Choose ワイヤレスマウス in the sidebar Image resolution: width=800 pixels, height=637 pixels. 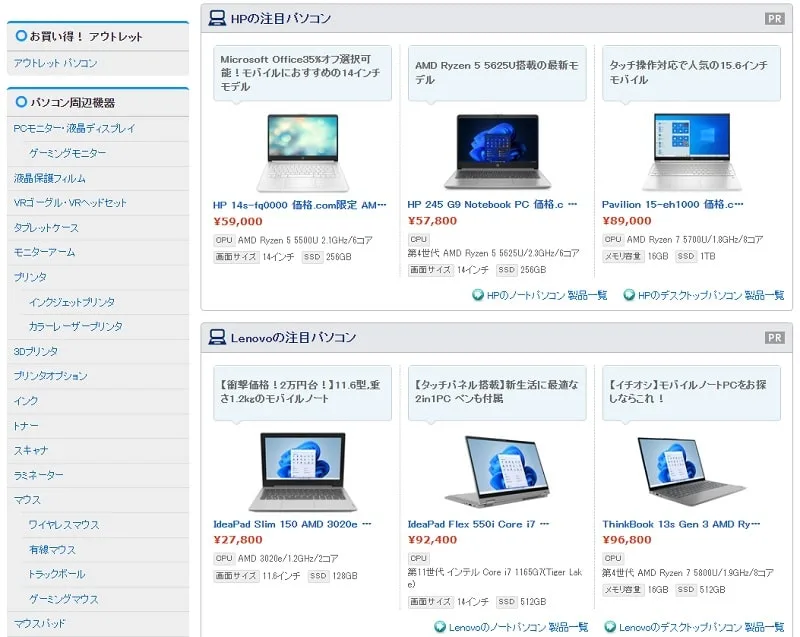pyautogui.click(x=64, y=525)
